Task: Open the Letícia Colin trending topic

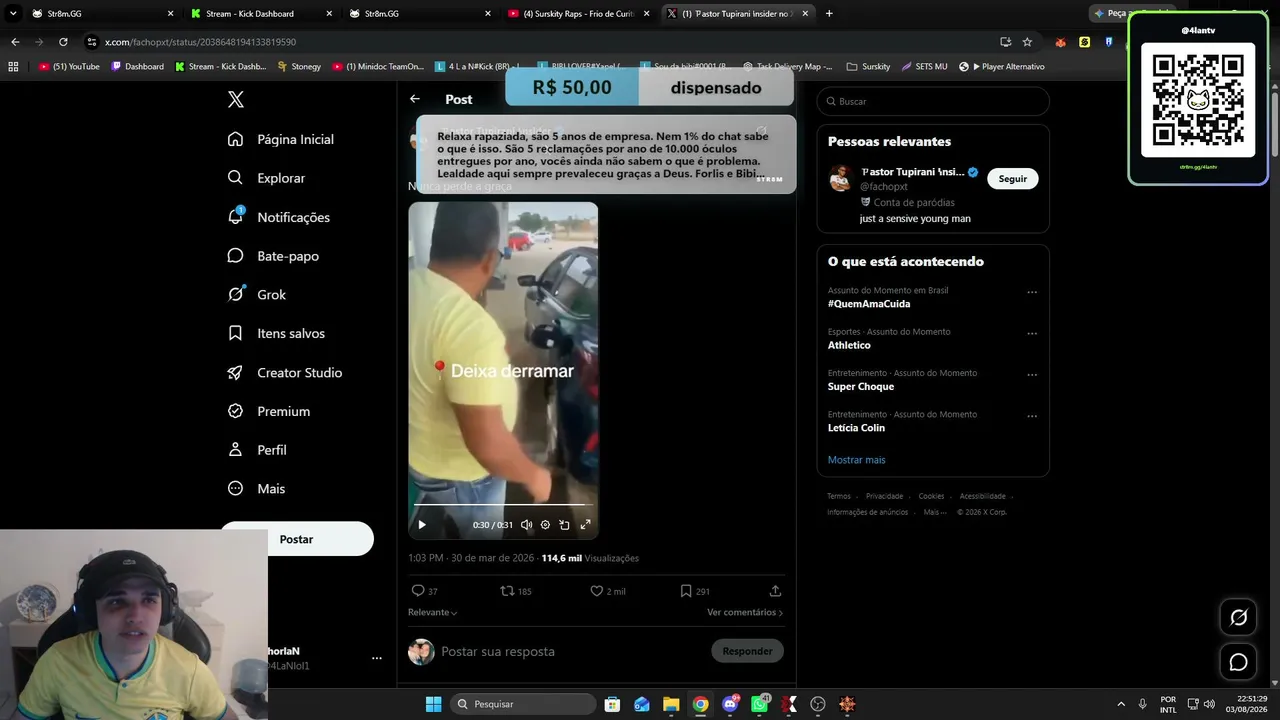Action: tap(856, 428)
